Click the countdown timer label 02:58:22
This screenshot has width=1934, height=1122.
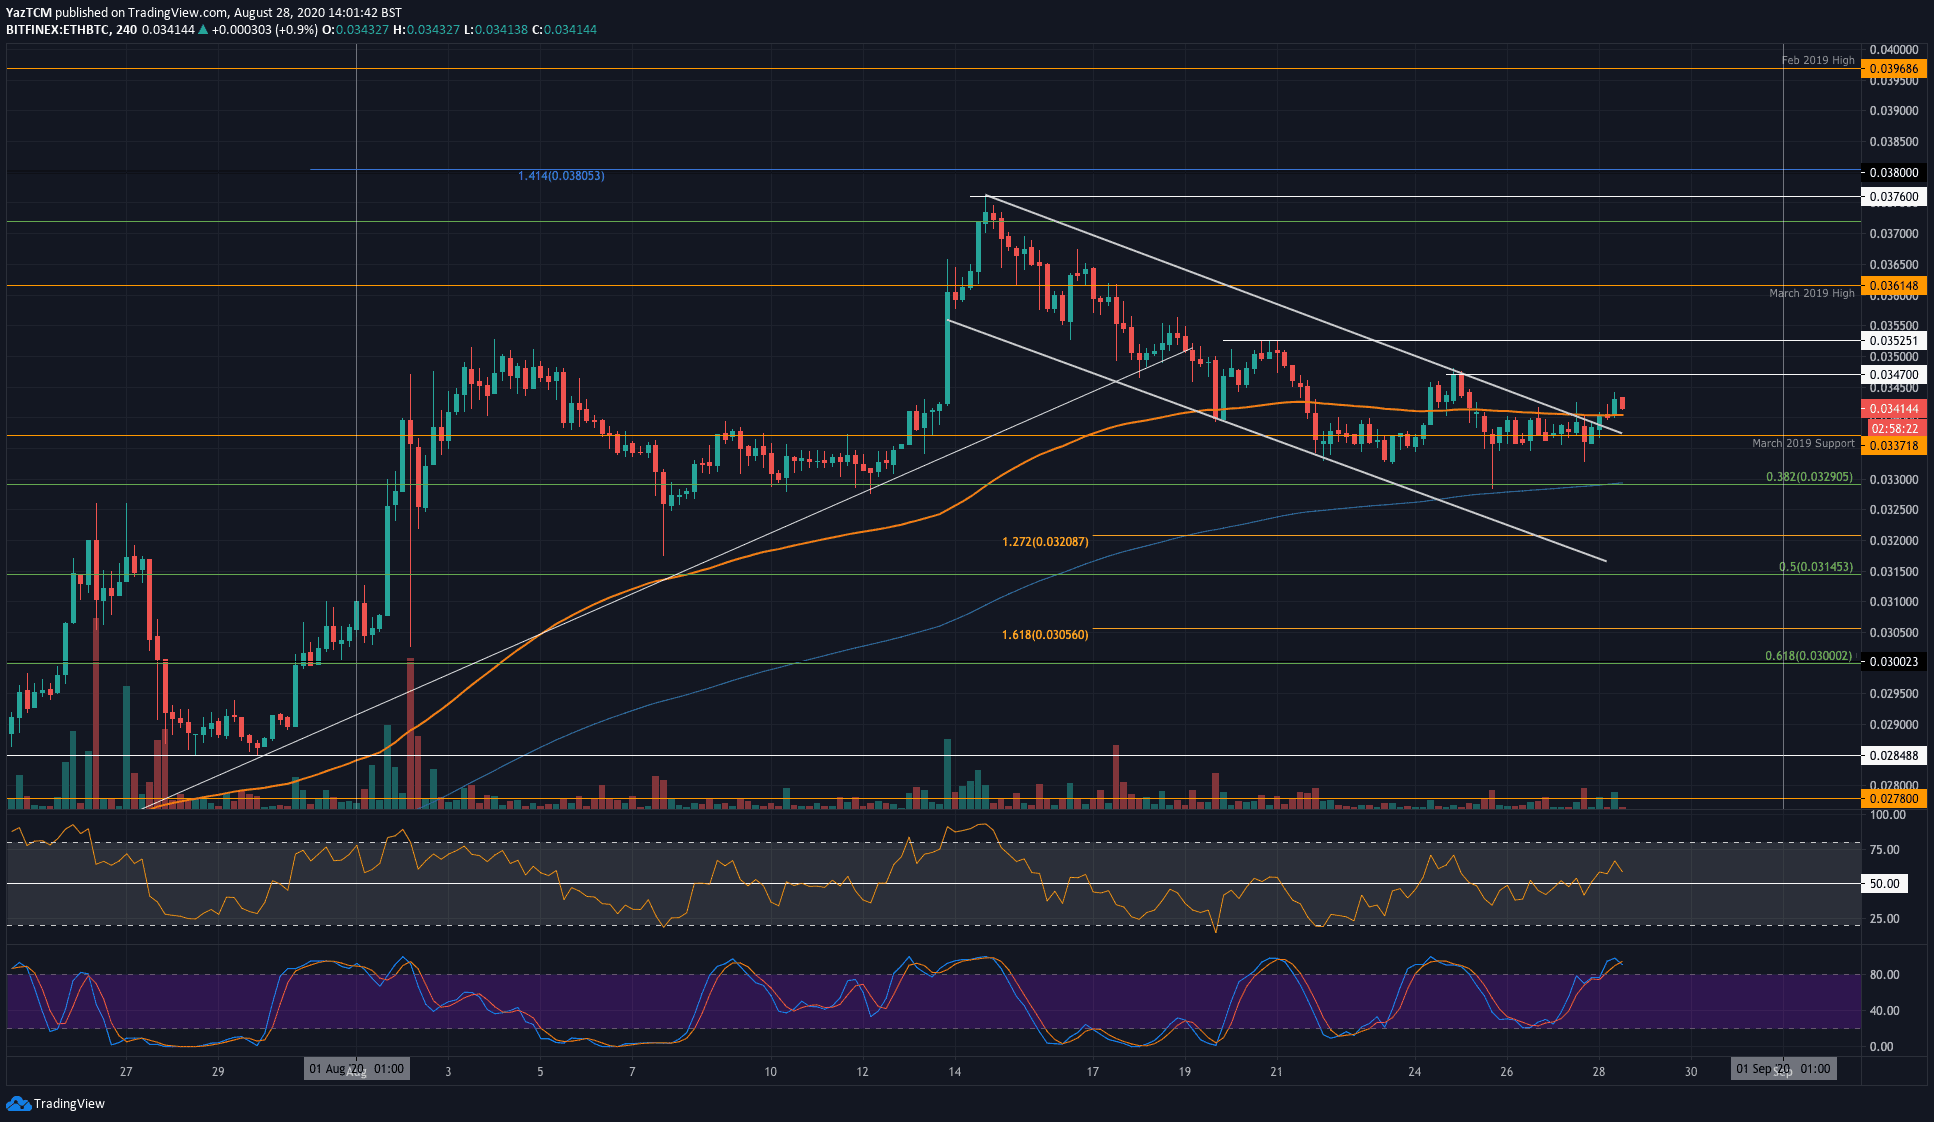[1895, 427]
